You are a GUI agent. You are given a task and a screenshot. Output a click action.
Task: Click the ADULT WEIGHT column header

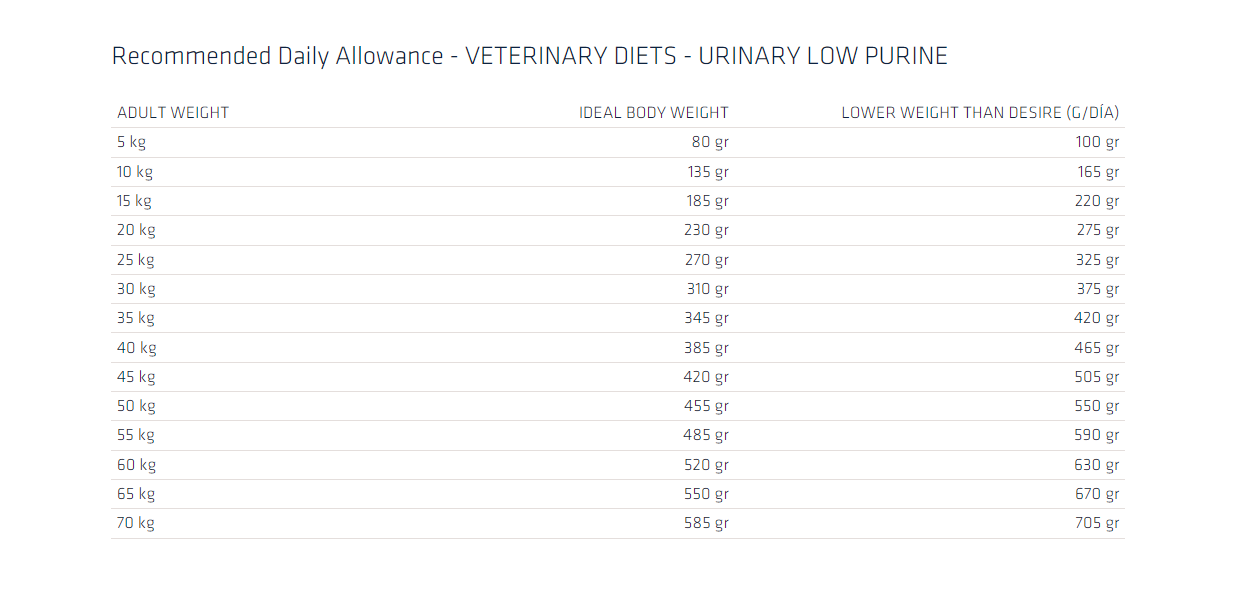coord(173,113)
